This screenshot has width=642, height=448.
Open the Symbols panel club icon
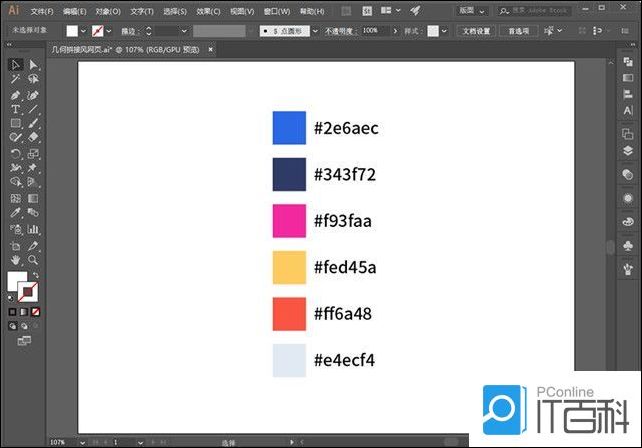(x=628, y=246)
